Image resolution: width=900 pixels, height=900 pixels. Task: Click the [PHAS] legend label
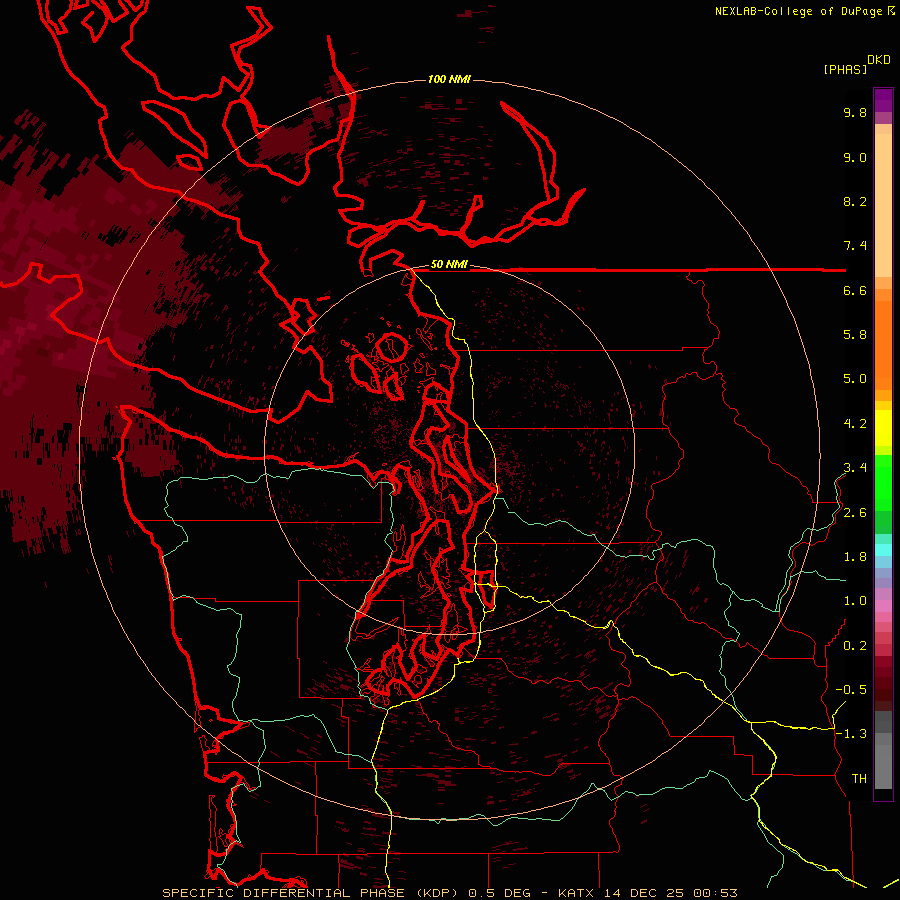pos(845,70)
